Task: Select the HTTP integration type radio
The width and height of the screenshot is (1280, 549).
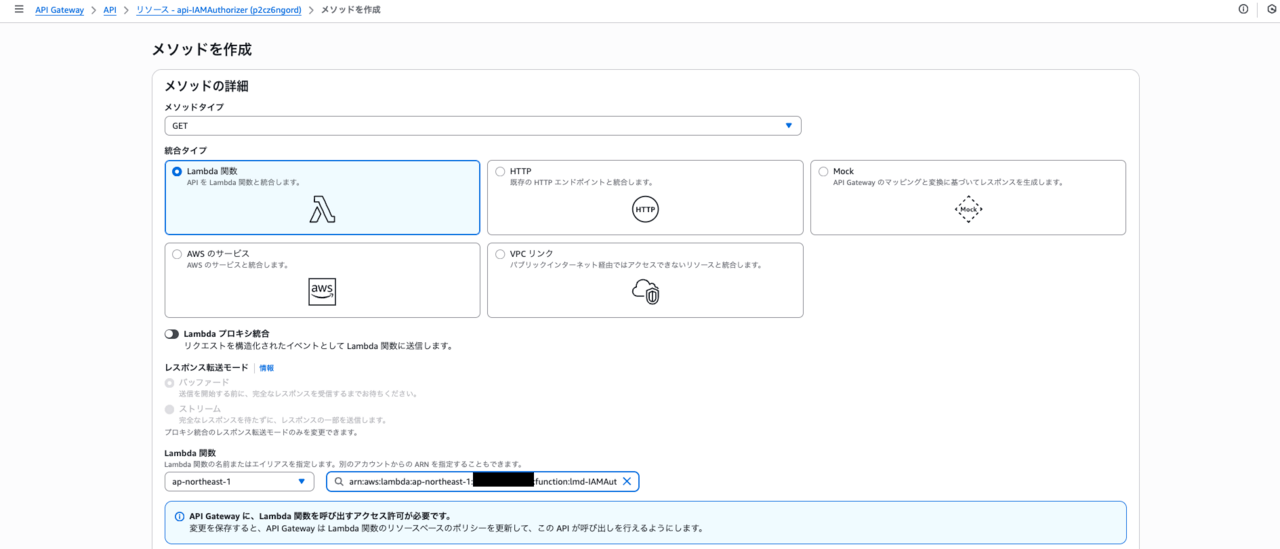Action: tap(500, 172)
